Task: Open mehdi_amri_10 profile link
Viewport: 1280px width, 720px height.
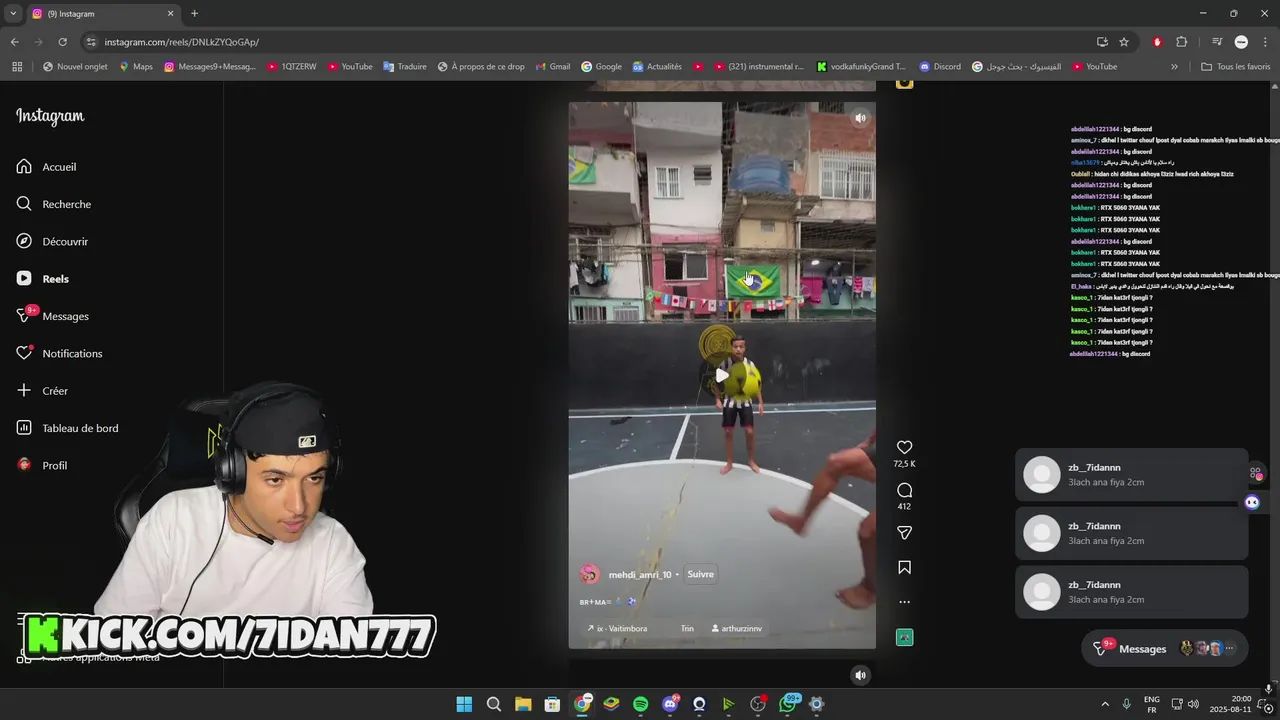Action: [x=640, y=575]
